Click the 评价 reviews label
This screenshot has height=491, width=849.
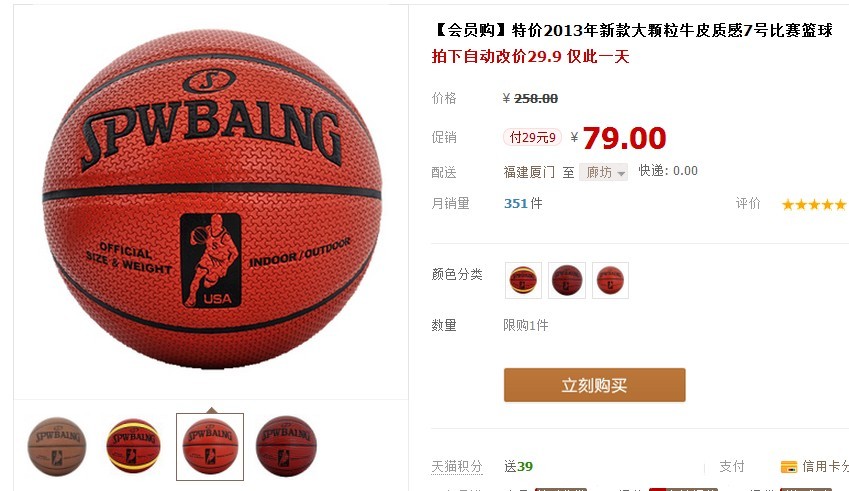(748, 204)
